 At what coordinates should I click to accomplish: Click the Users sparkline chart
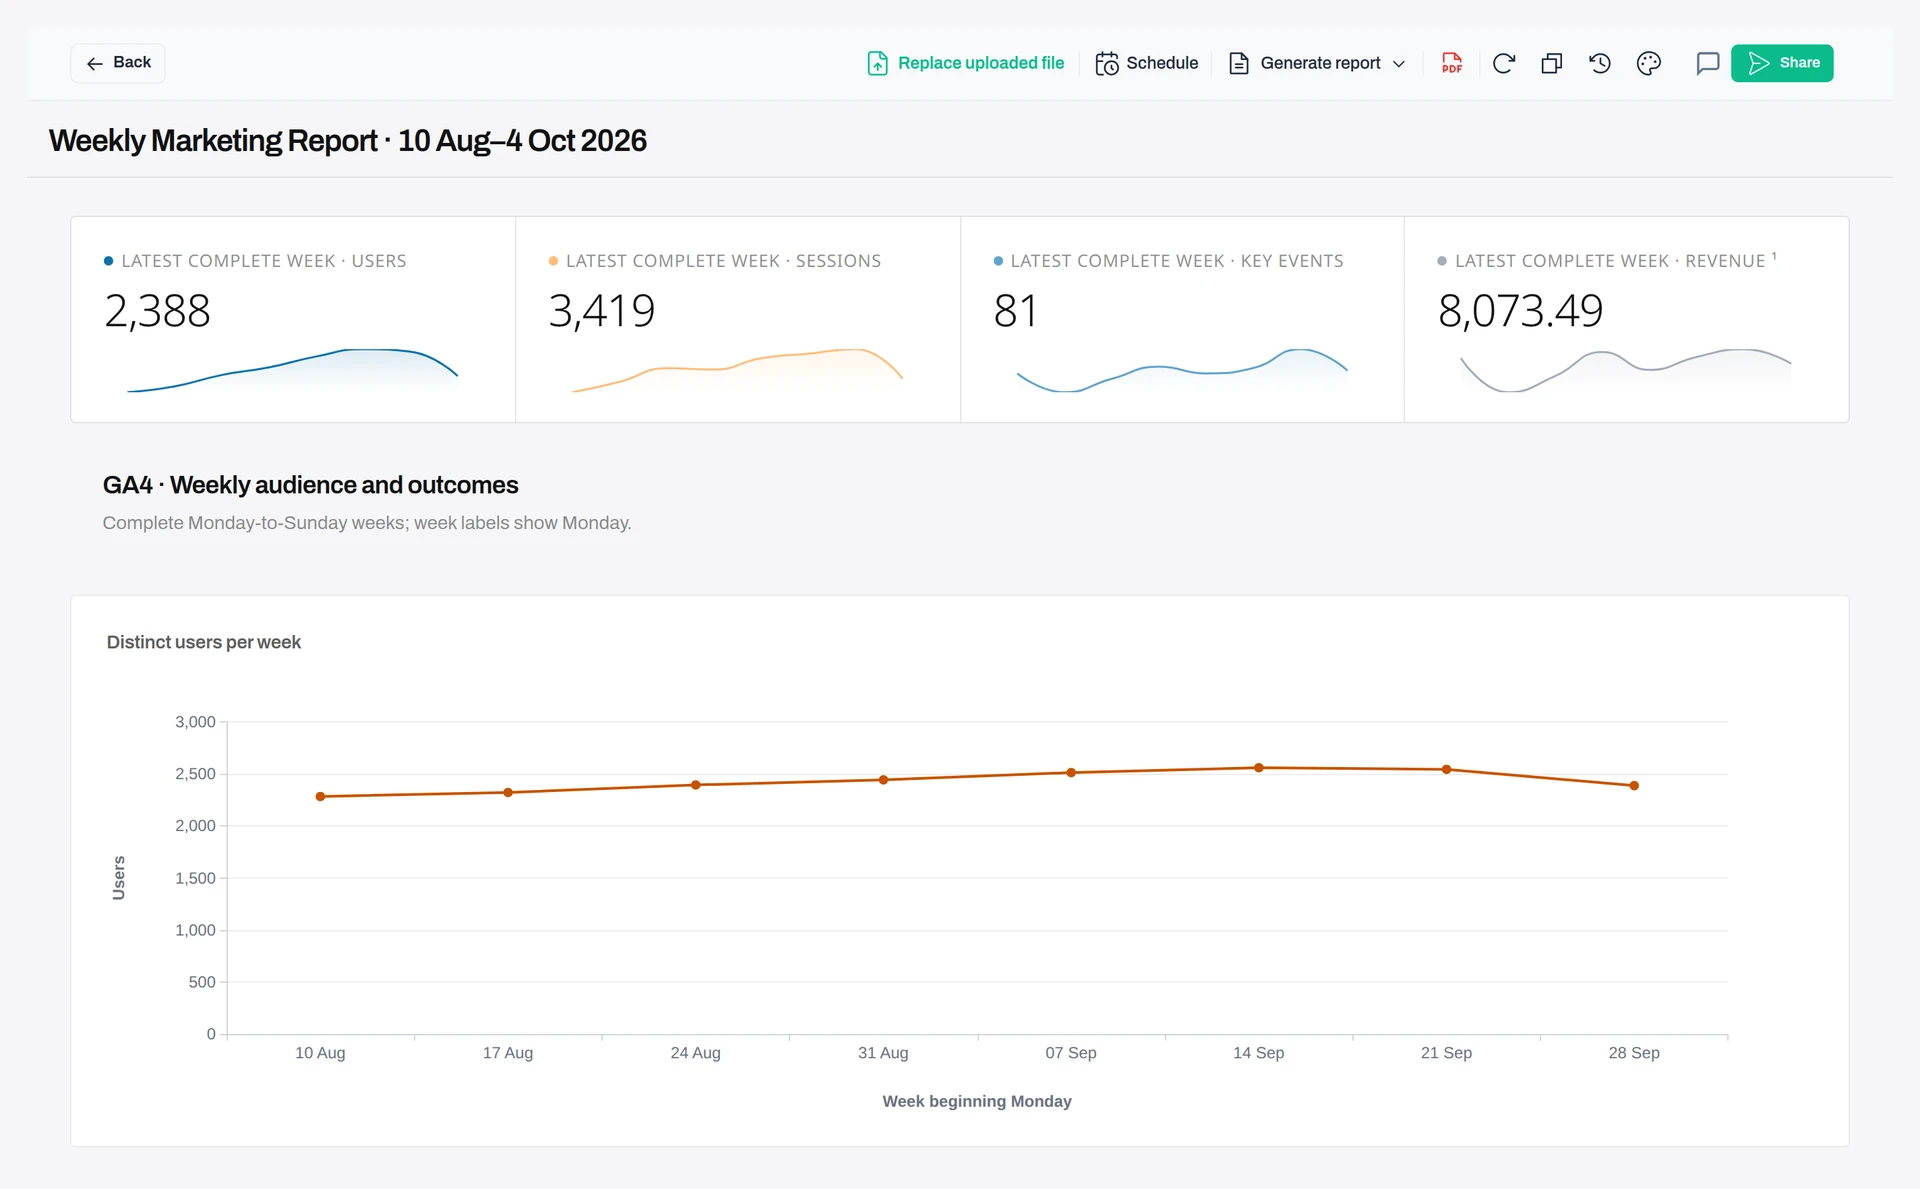coord(292,370)
